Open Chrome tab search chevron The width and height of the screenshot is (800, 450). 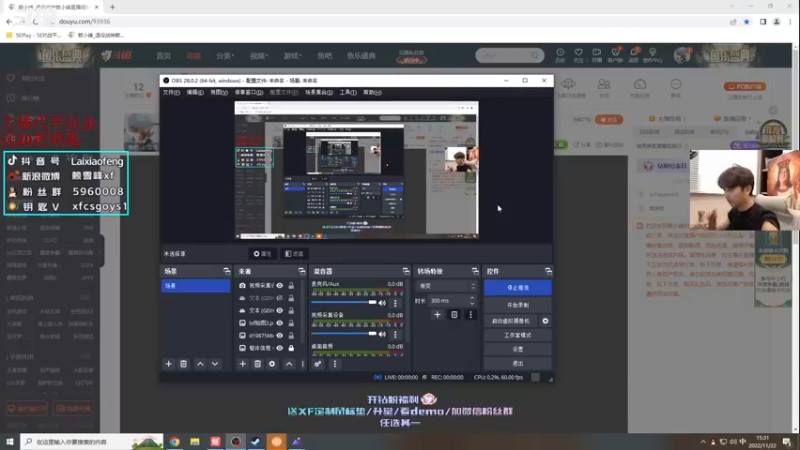[x=732, y=7]
